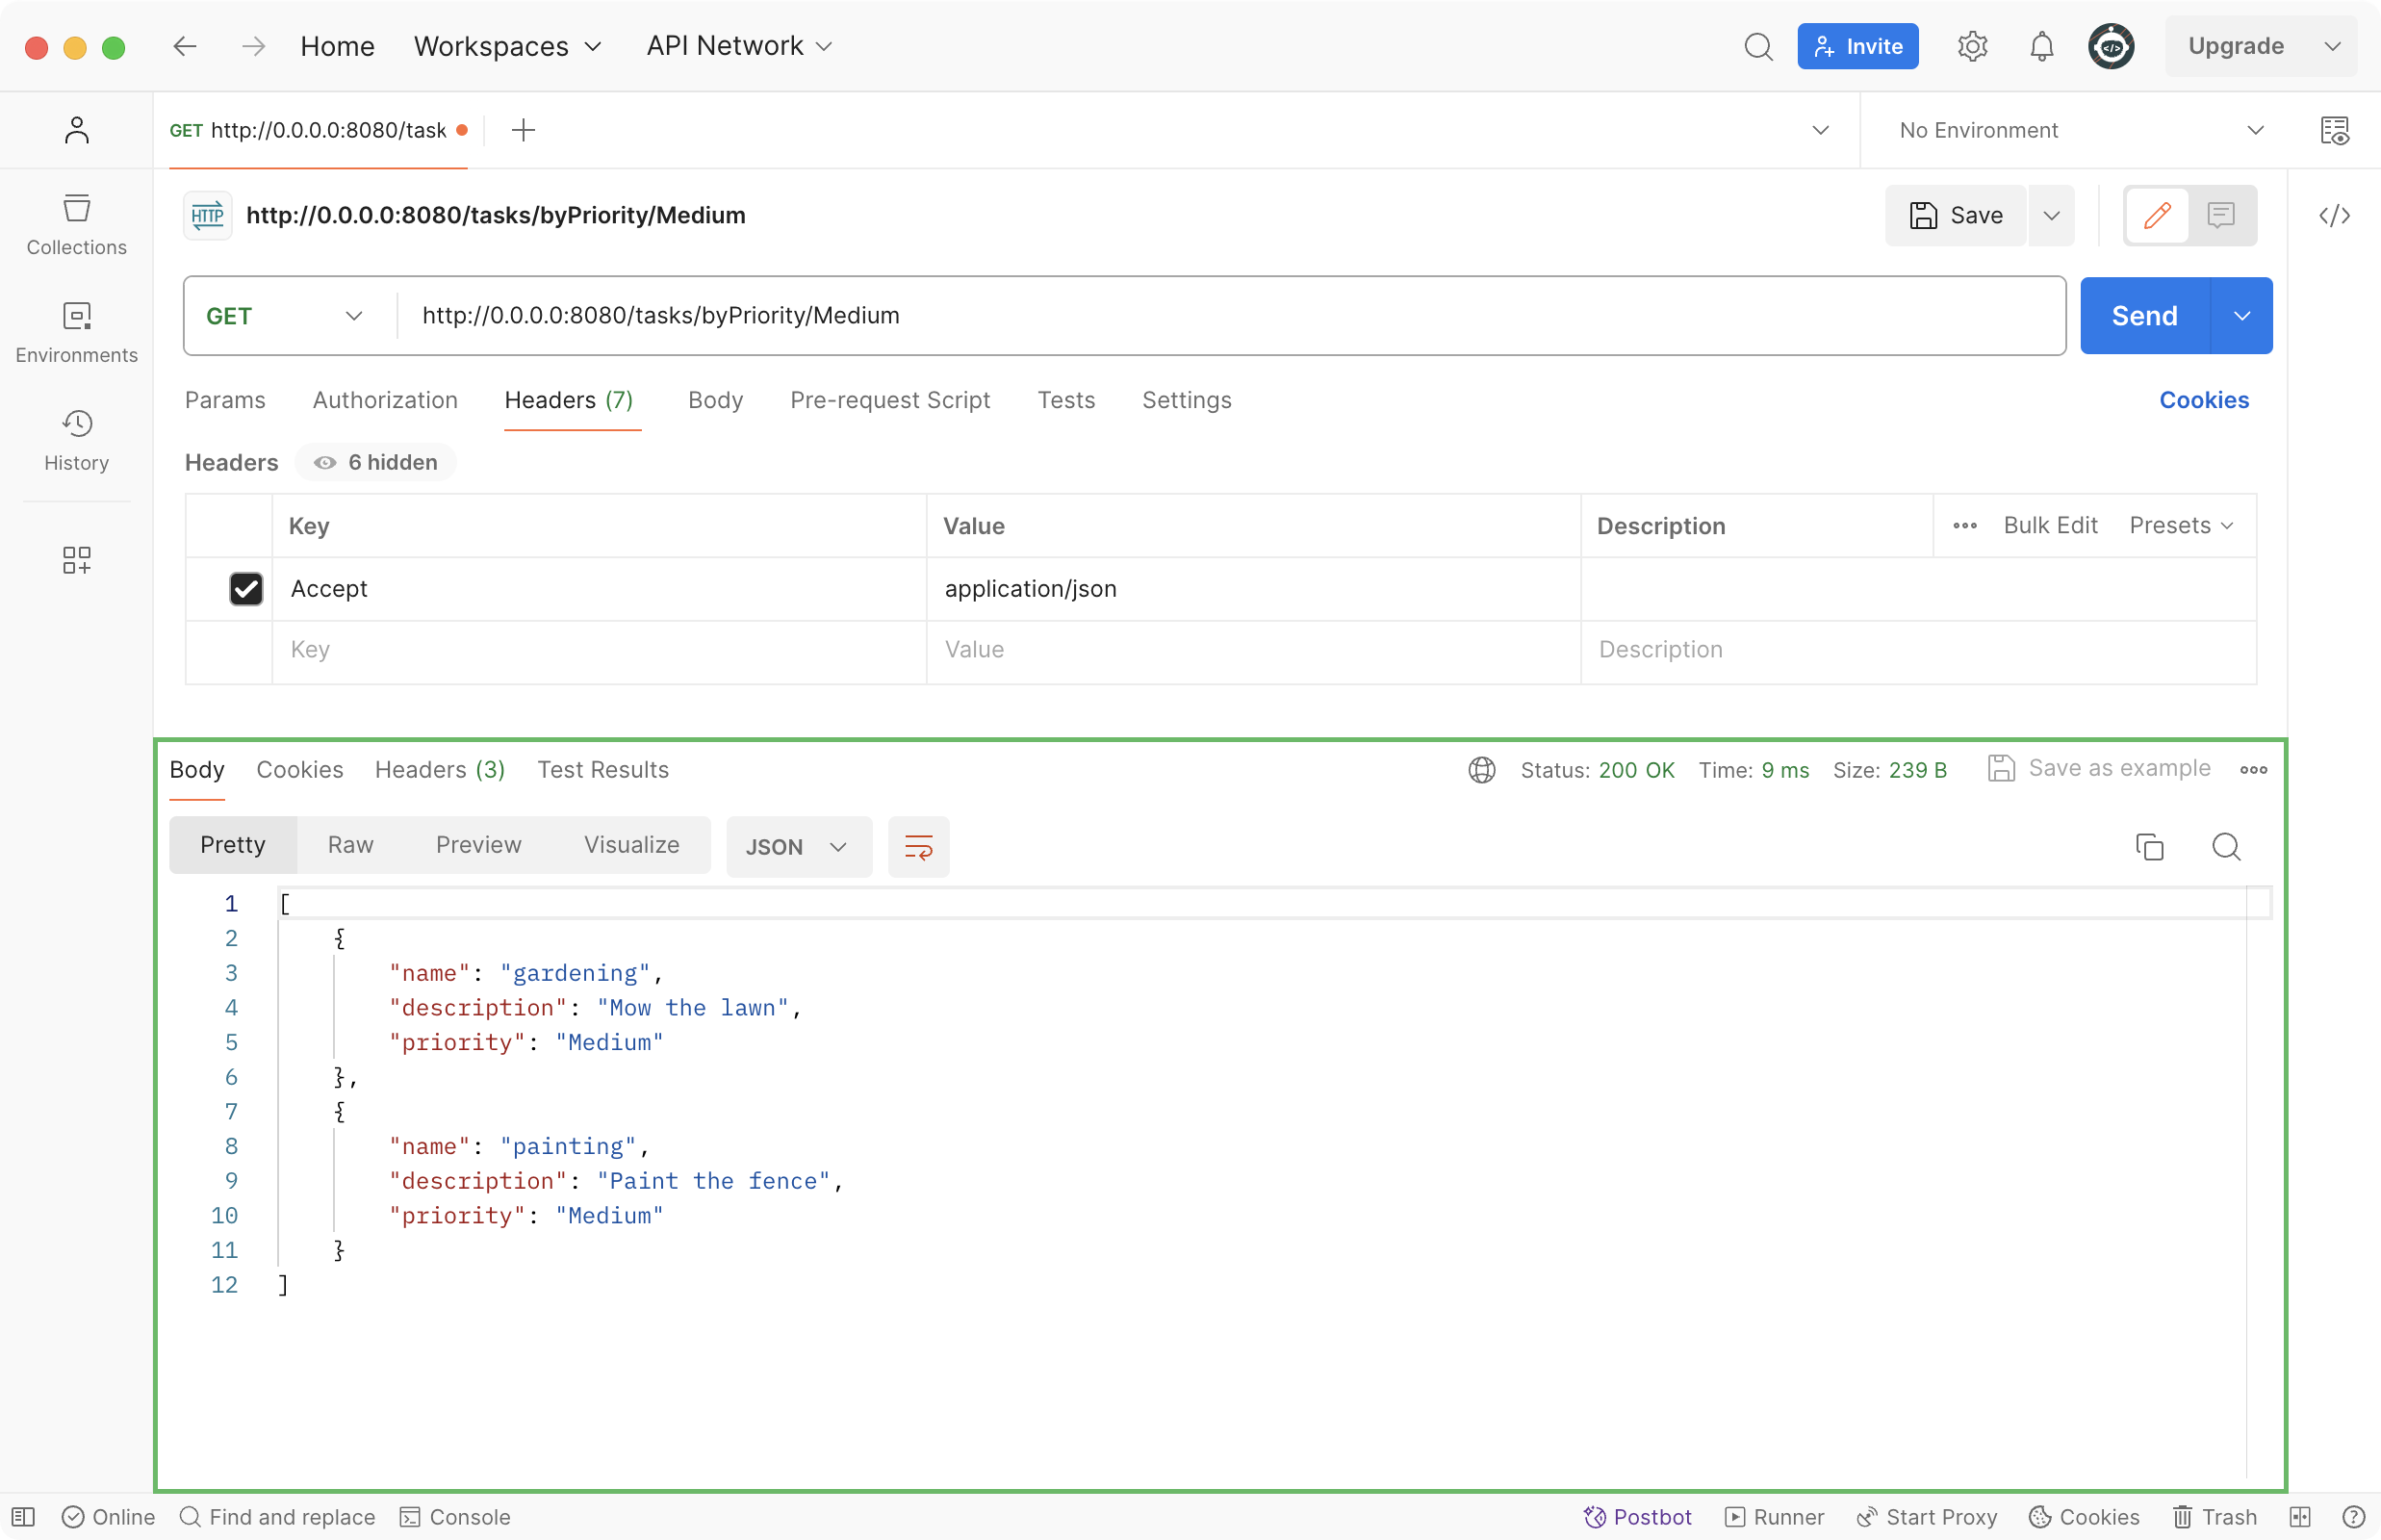This screenshot has width=2381, height=1540.
Task: Click the search icon in the toolbar
Action: pyautogui.click(x=1758, y=47)
